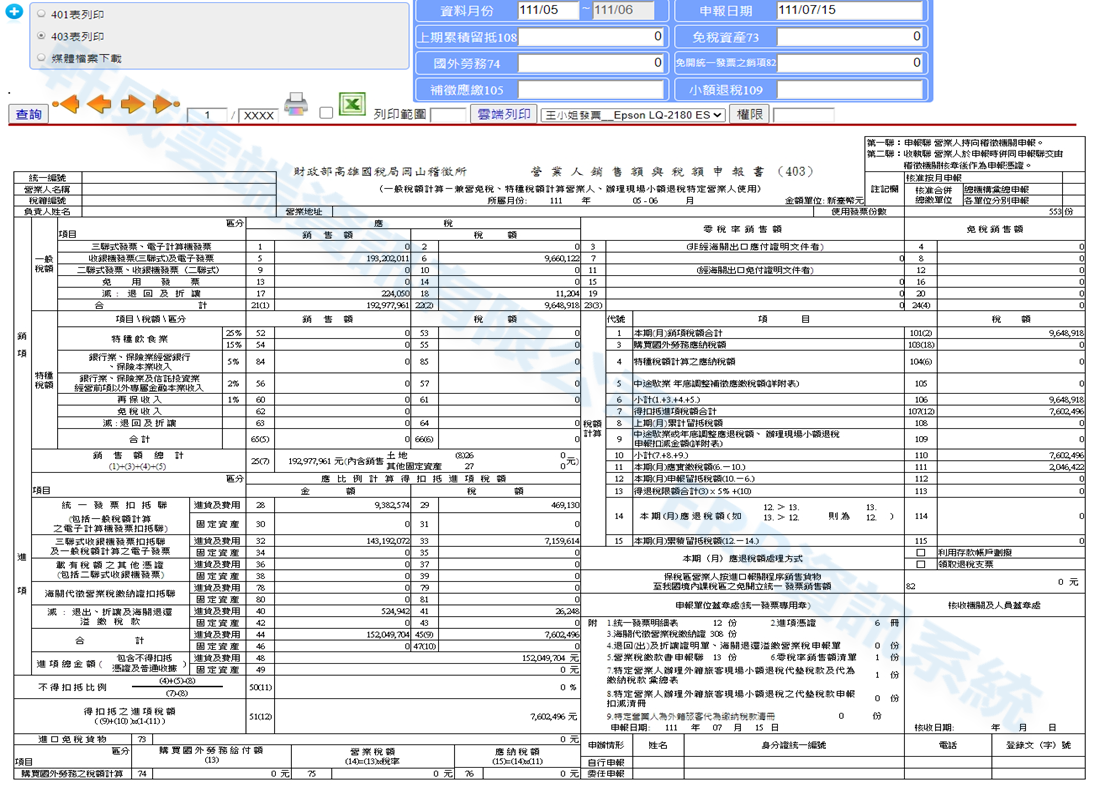This screenshot has width=1108, height=792.
Task: Click tax amount 9,660,122
Action: tap(562, 259)
